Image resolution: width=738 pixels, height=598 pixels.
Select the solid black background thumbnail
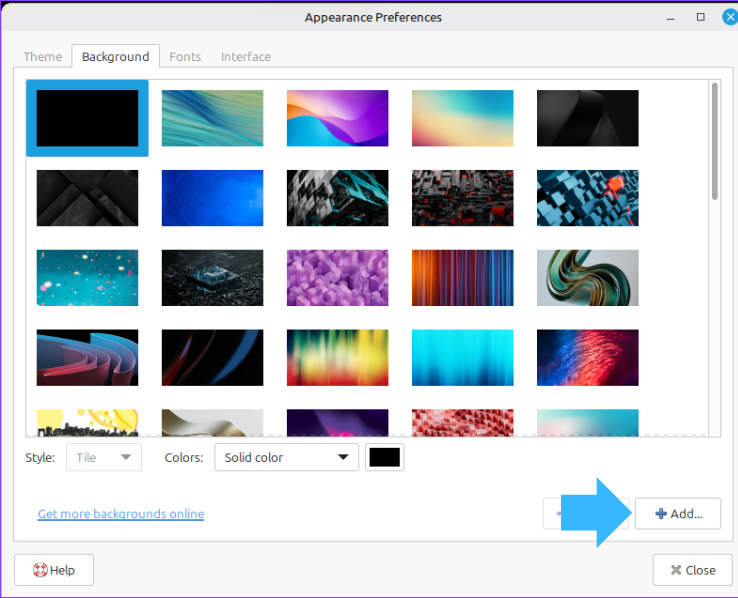point(87,118)
